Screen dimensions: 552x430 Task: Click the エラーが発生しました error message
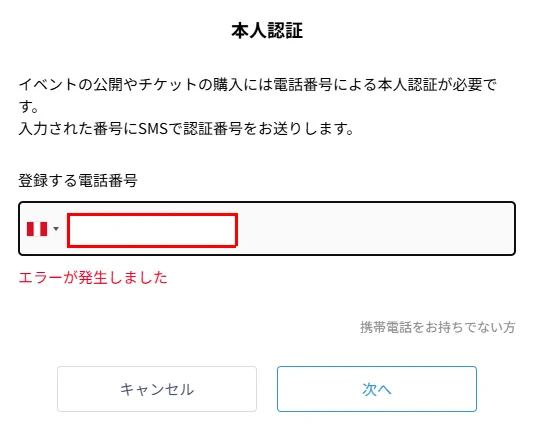click(x=93, y=278)
